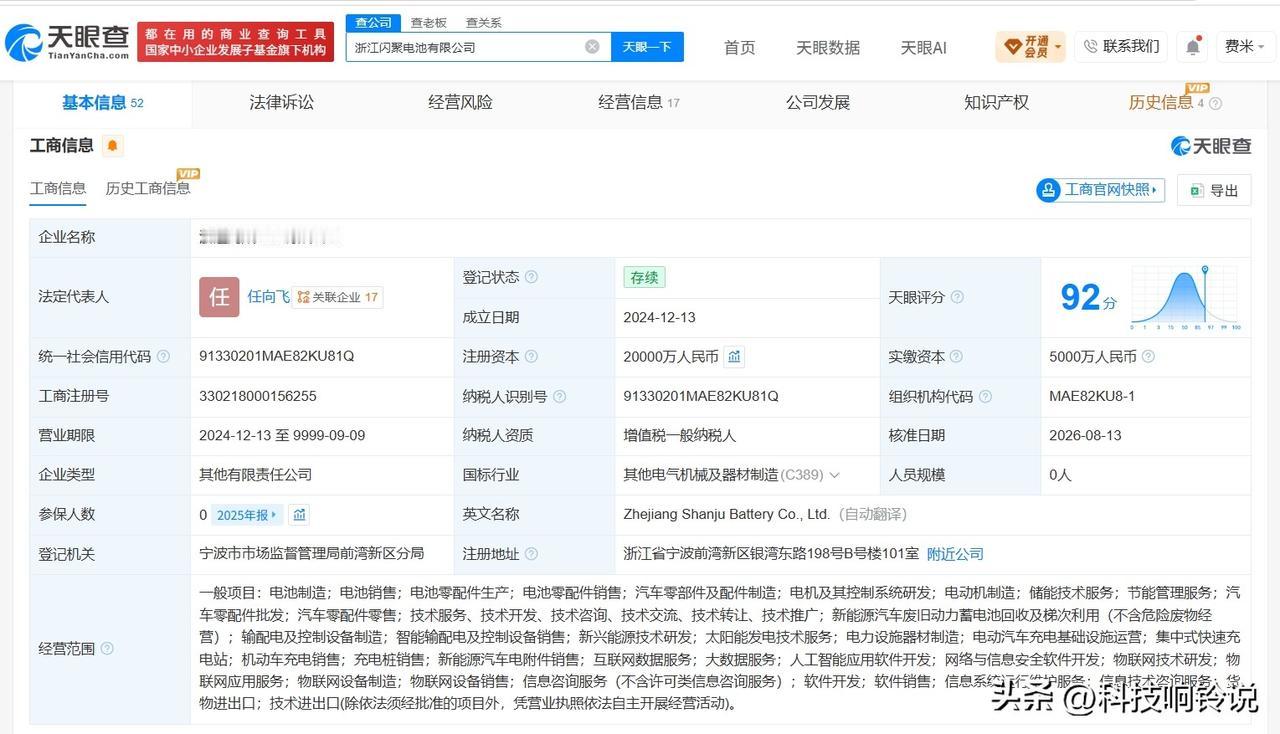
Task: Click the Tianyancha logo in the header
Action: 67,41
